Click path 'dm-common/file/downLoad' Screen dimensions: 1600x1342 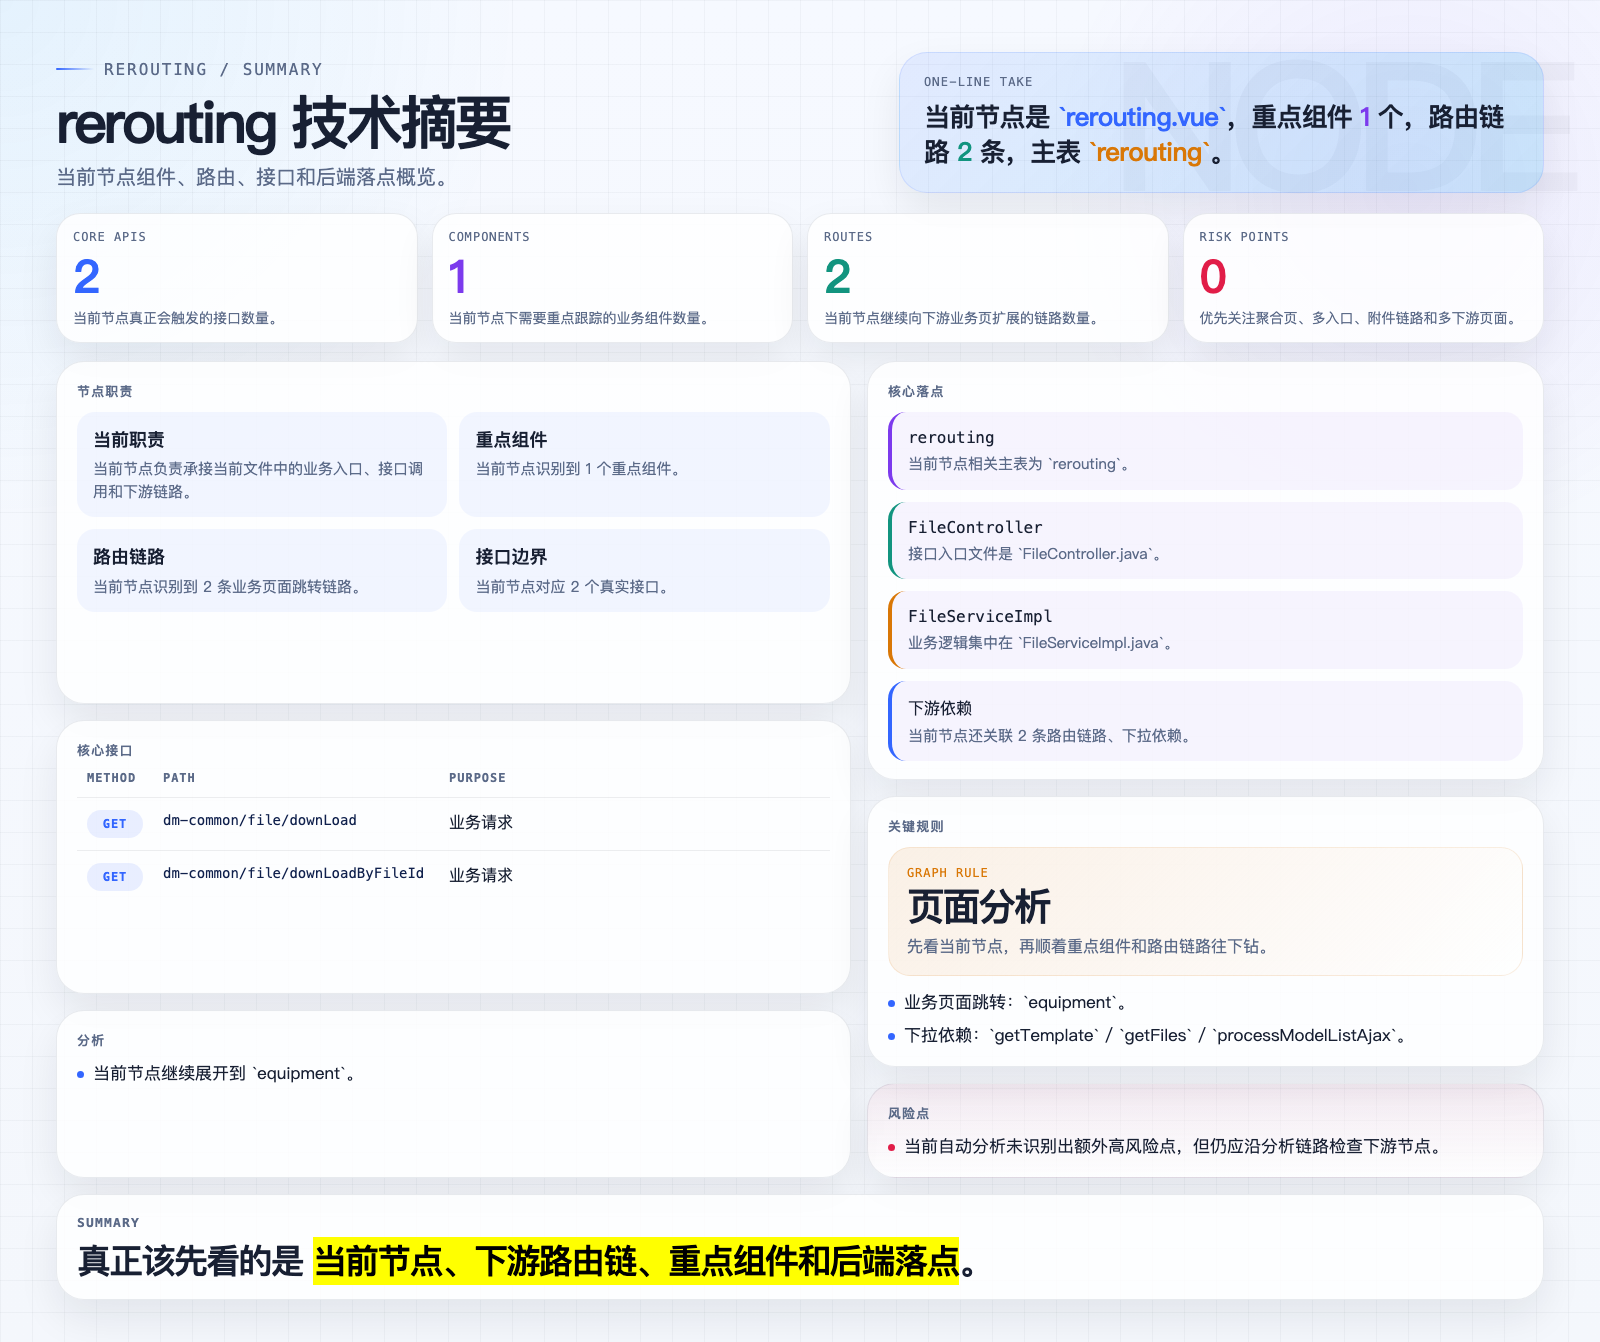pyautogui.click(x=260, y=820)
